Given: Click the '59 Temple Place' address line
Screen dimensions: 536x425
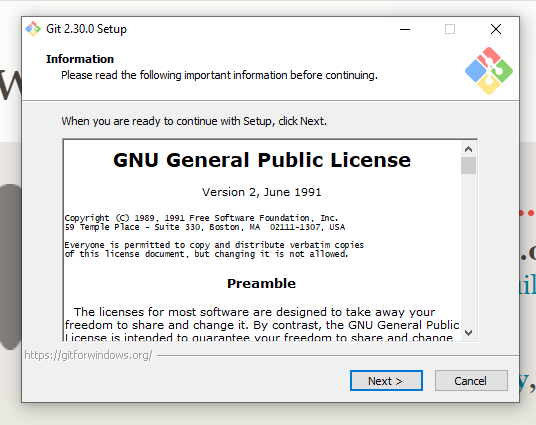Looking at the screenshot, I should [205, 227].
